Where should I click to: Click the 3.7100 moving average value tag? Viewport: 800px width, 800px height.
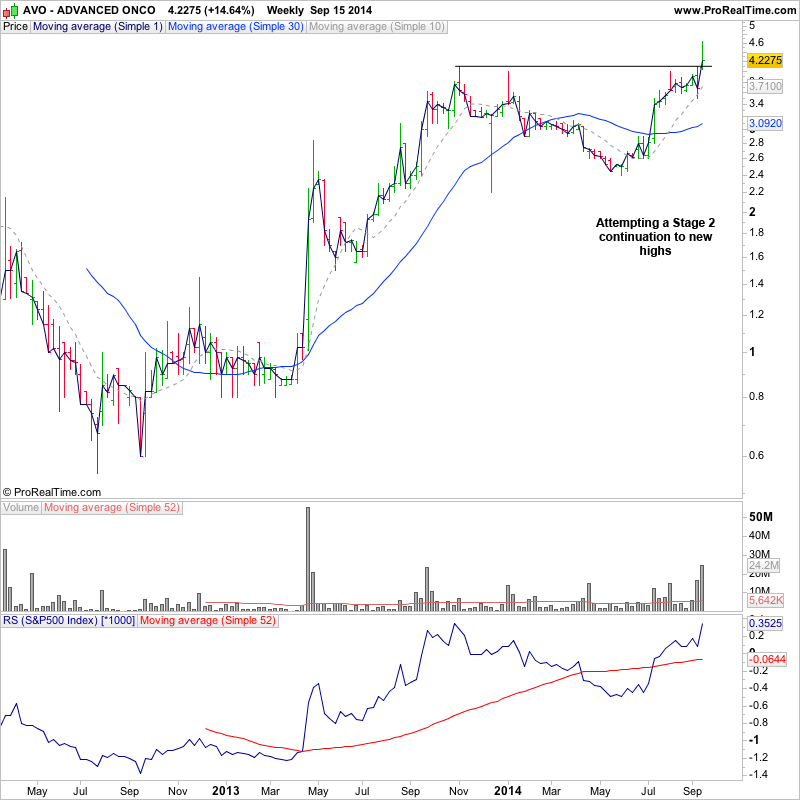[x=764, y=86]
